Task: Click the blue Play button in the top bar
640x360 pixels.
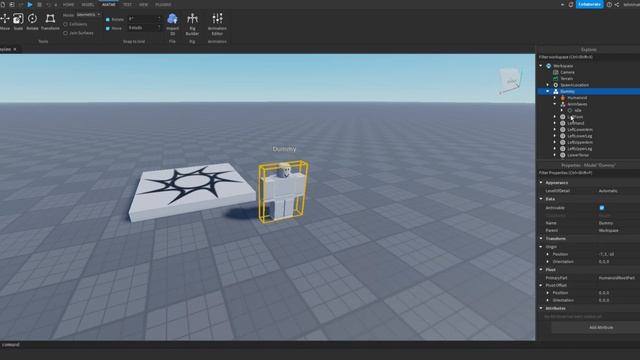Action: 30,4
